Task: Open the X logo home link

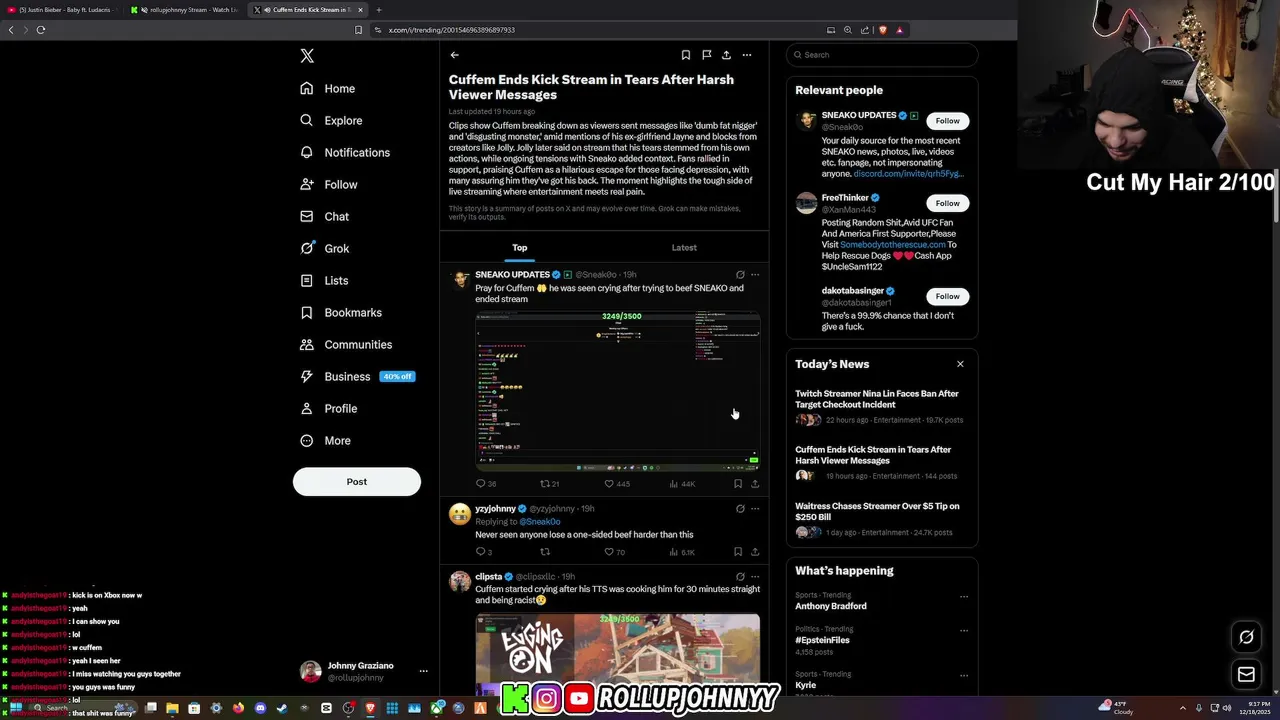Action: [x=307, y=56]
